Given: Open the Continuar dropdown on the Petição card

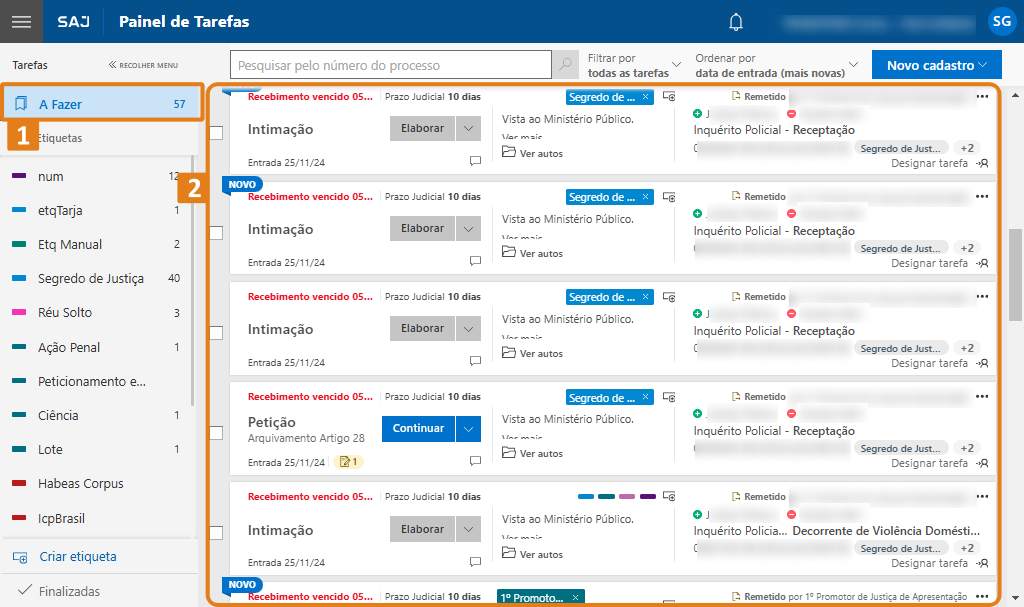Looking at the screenshot, I should click(x=468, y=428).
